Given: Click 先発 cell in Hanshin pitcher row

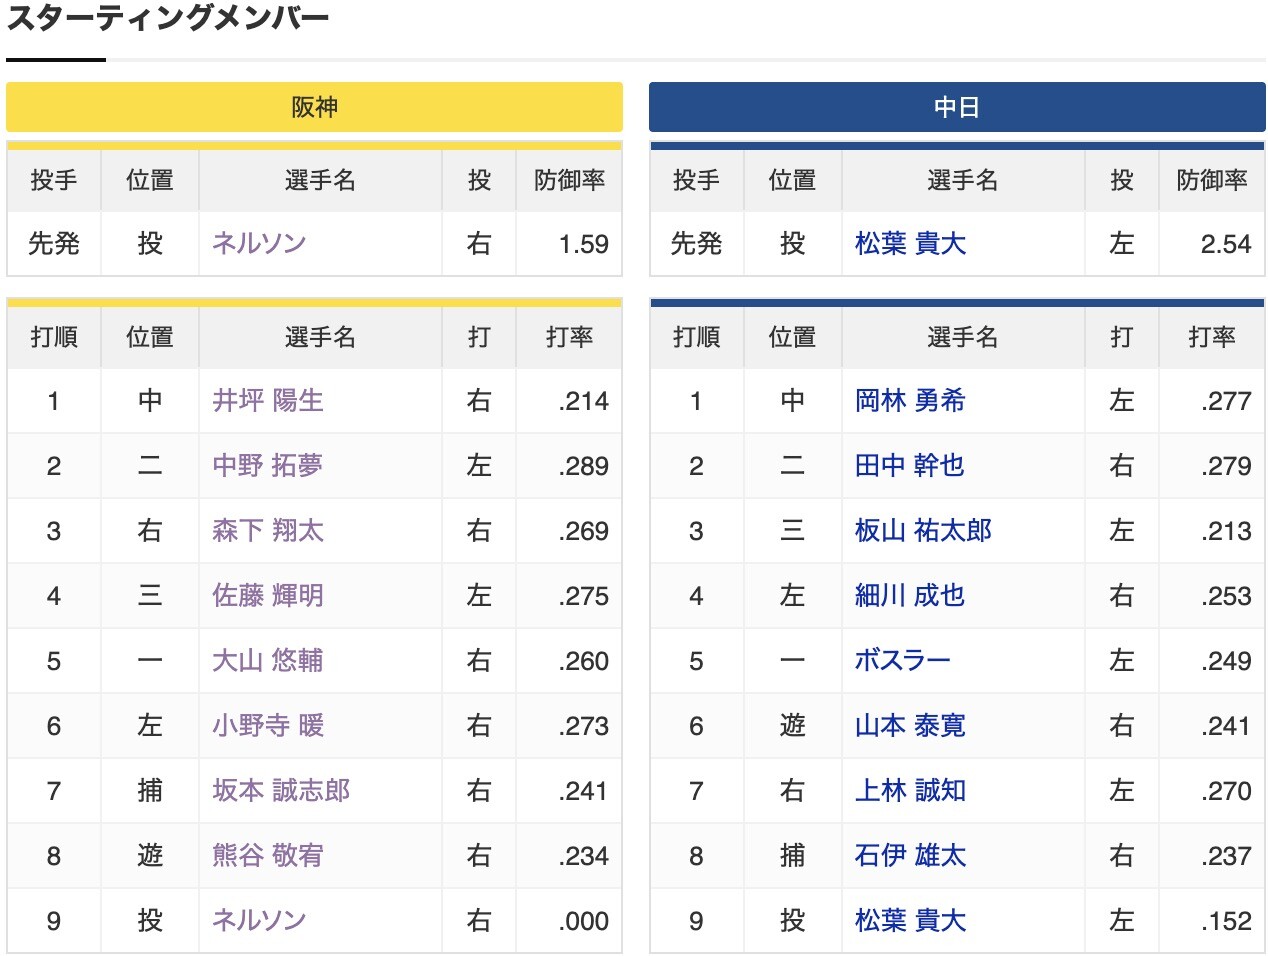Looking at the screenshot, I should [54, 243].
